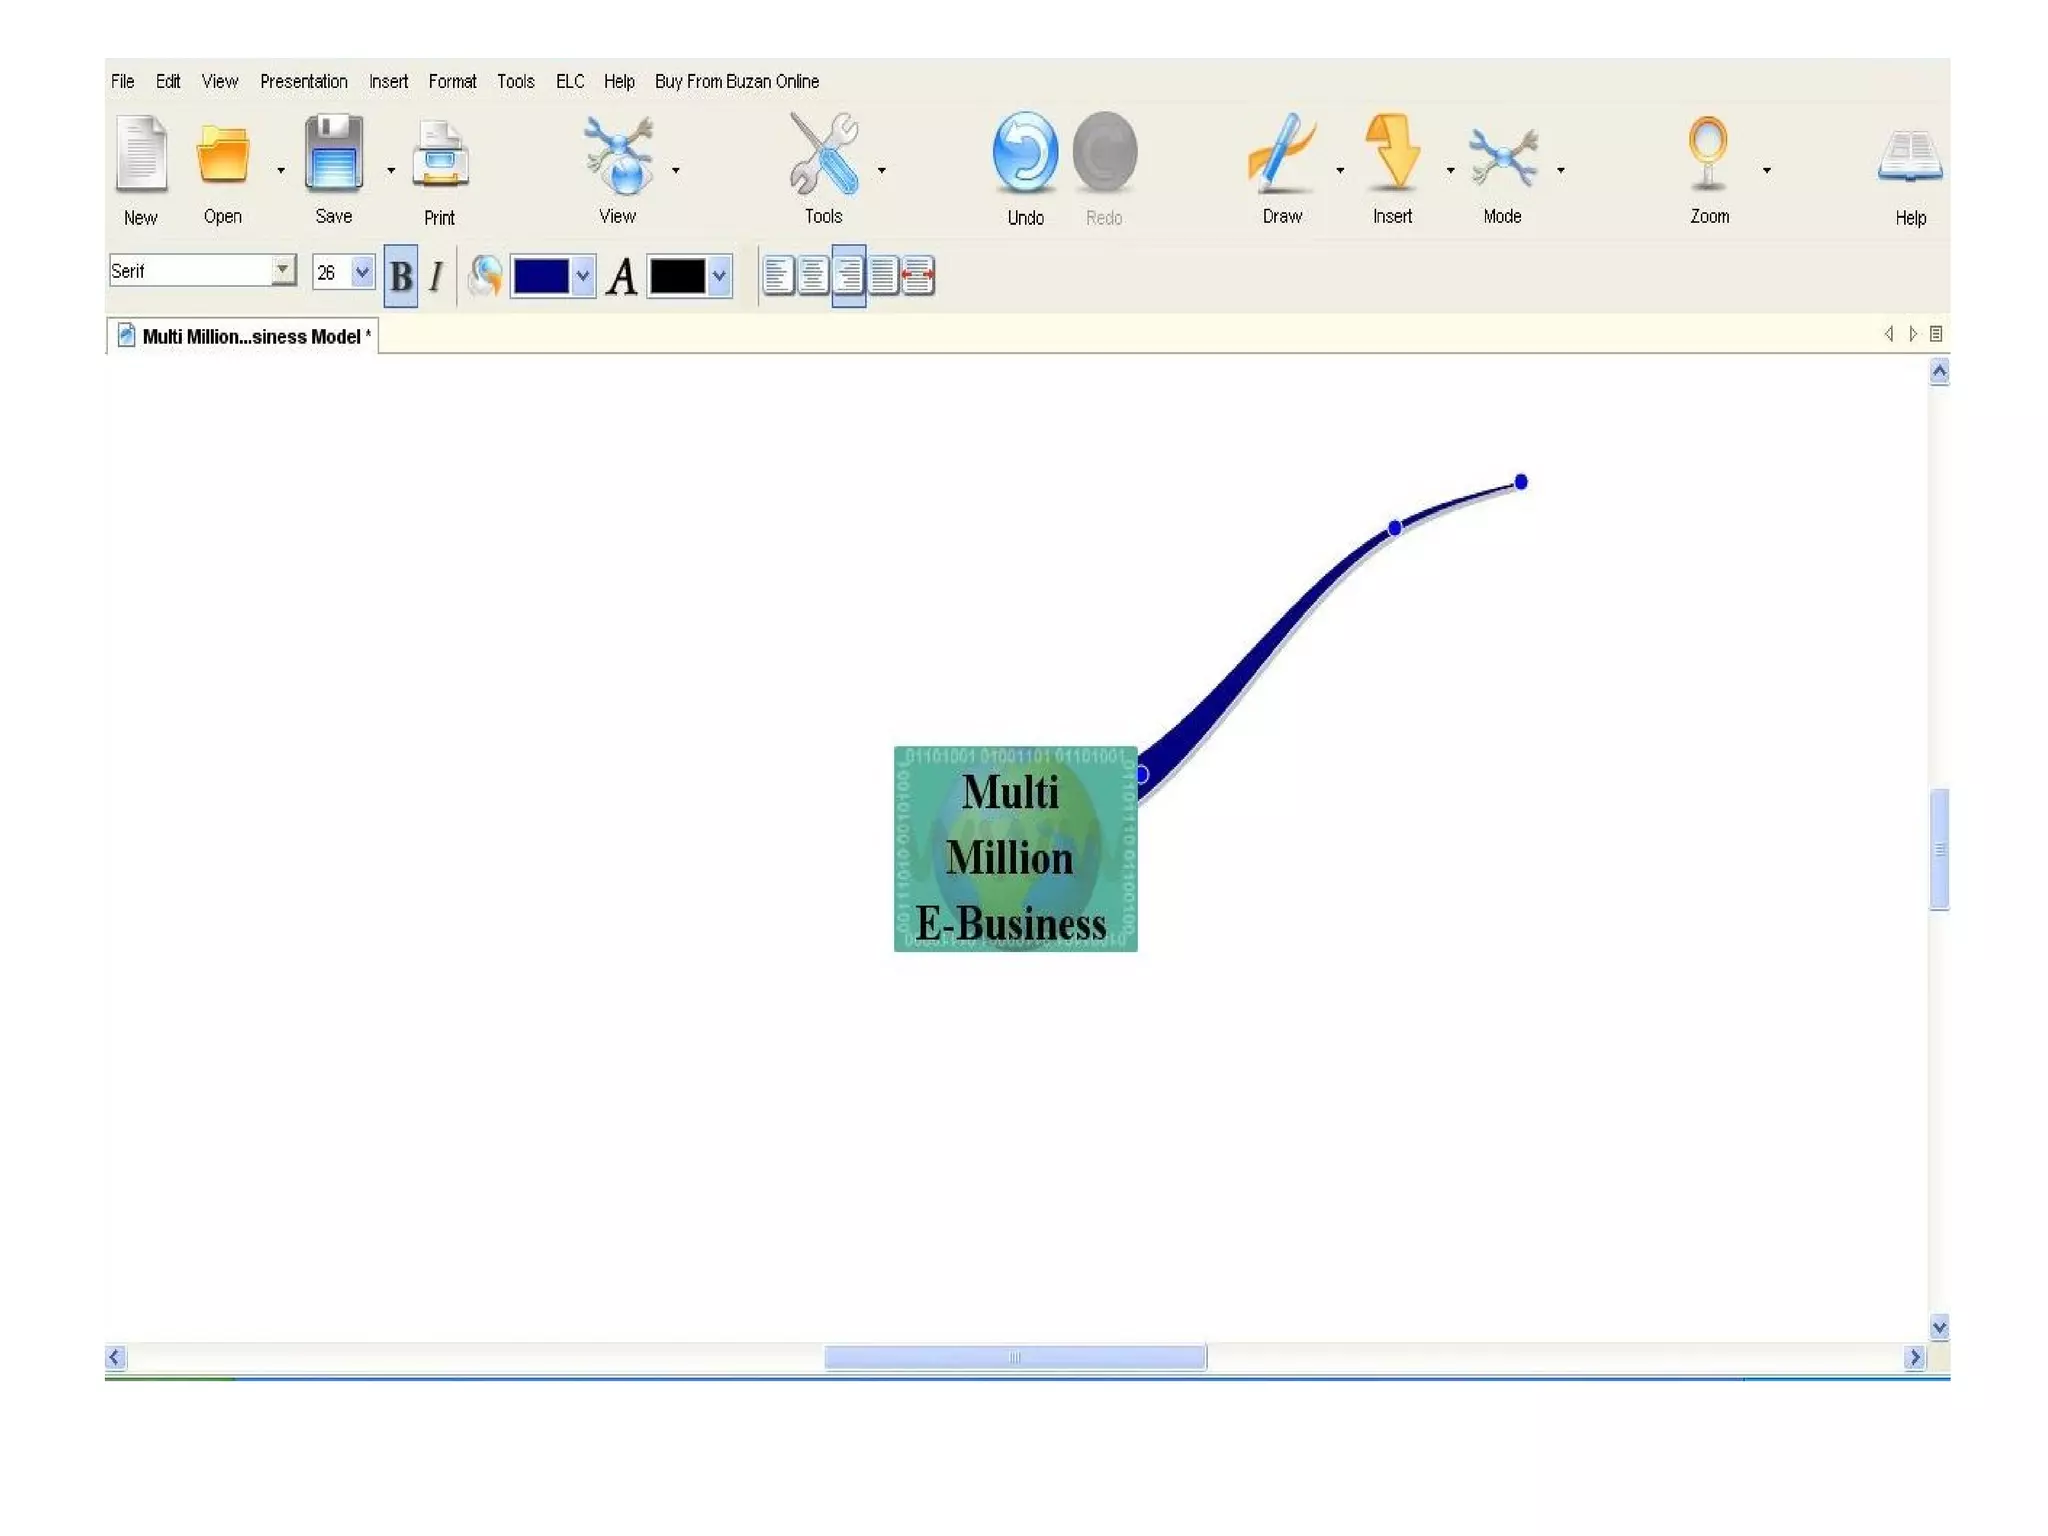Click the New document icon
2048x1536 pixels.
(141, 153)
